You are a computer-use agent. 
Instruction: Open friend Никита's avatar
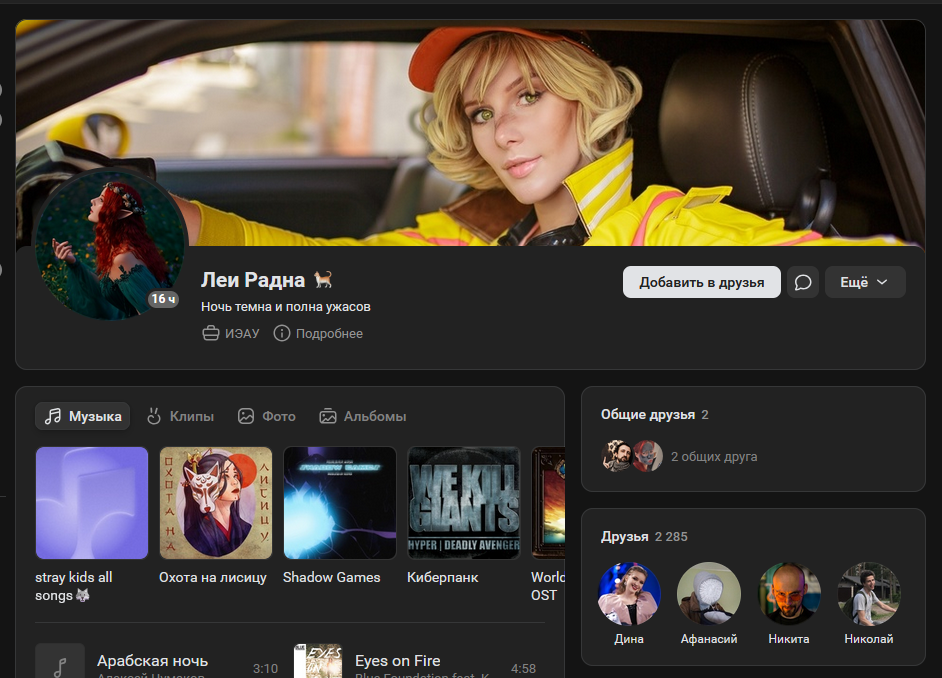(789, 594)
